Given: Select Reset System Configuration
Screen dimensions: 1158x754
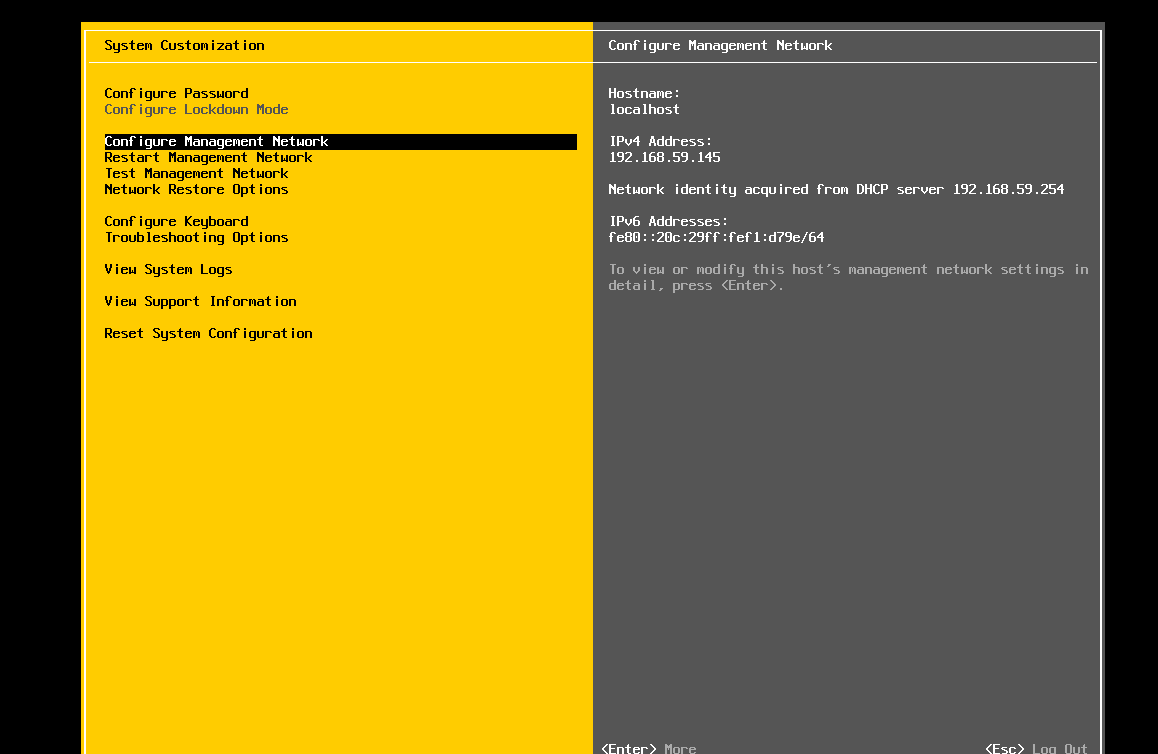Looking at the screenshot, I should [x=208, y=334].
